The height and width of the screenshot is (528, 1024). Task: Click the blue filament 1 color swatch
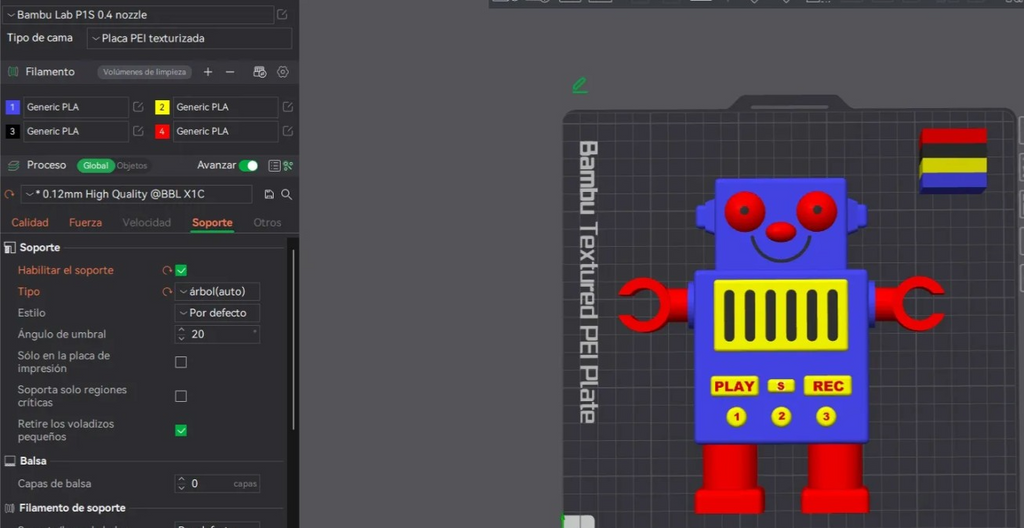(x=12, y=107)
